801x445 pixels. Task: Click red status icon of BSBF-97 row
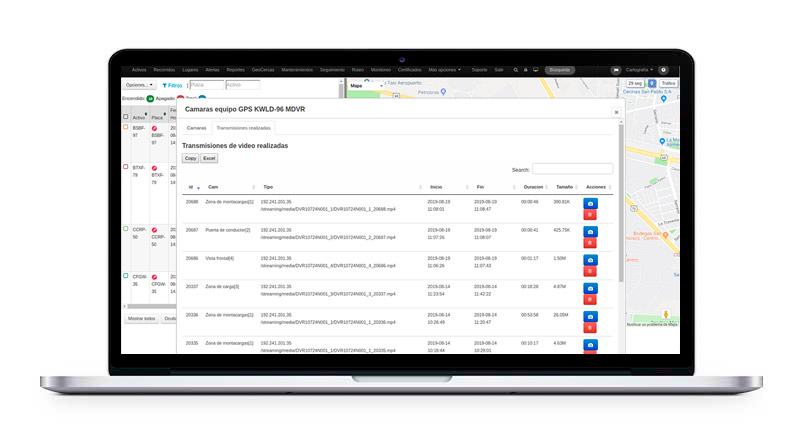(x=154, y=128)
